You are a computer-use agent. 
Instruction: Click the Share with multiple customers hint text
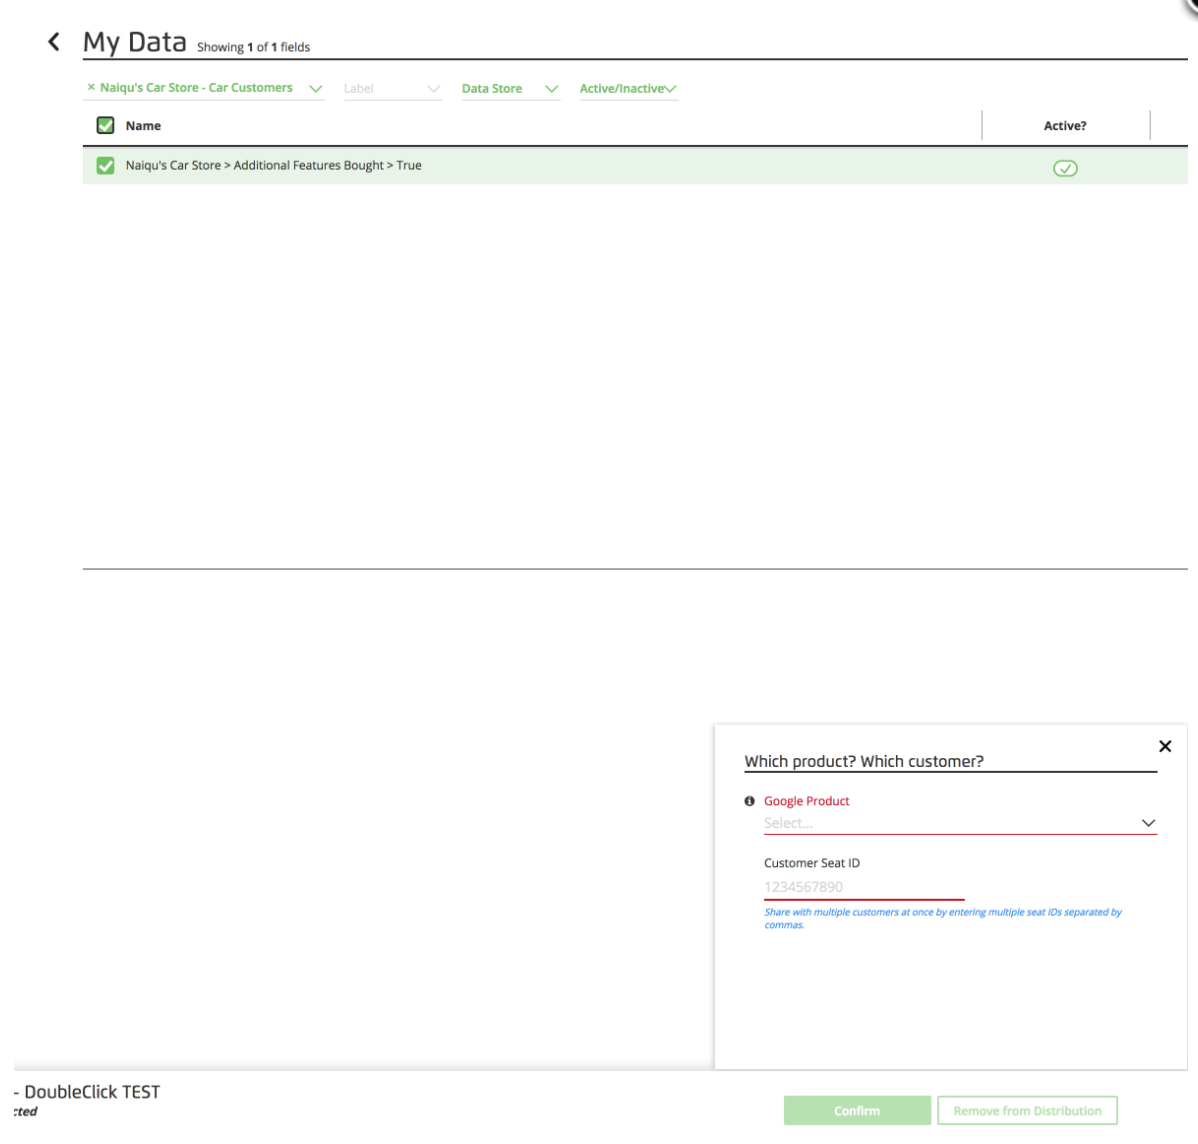(943, 918)
